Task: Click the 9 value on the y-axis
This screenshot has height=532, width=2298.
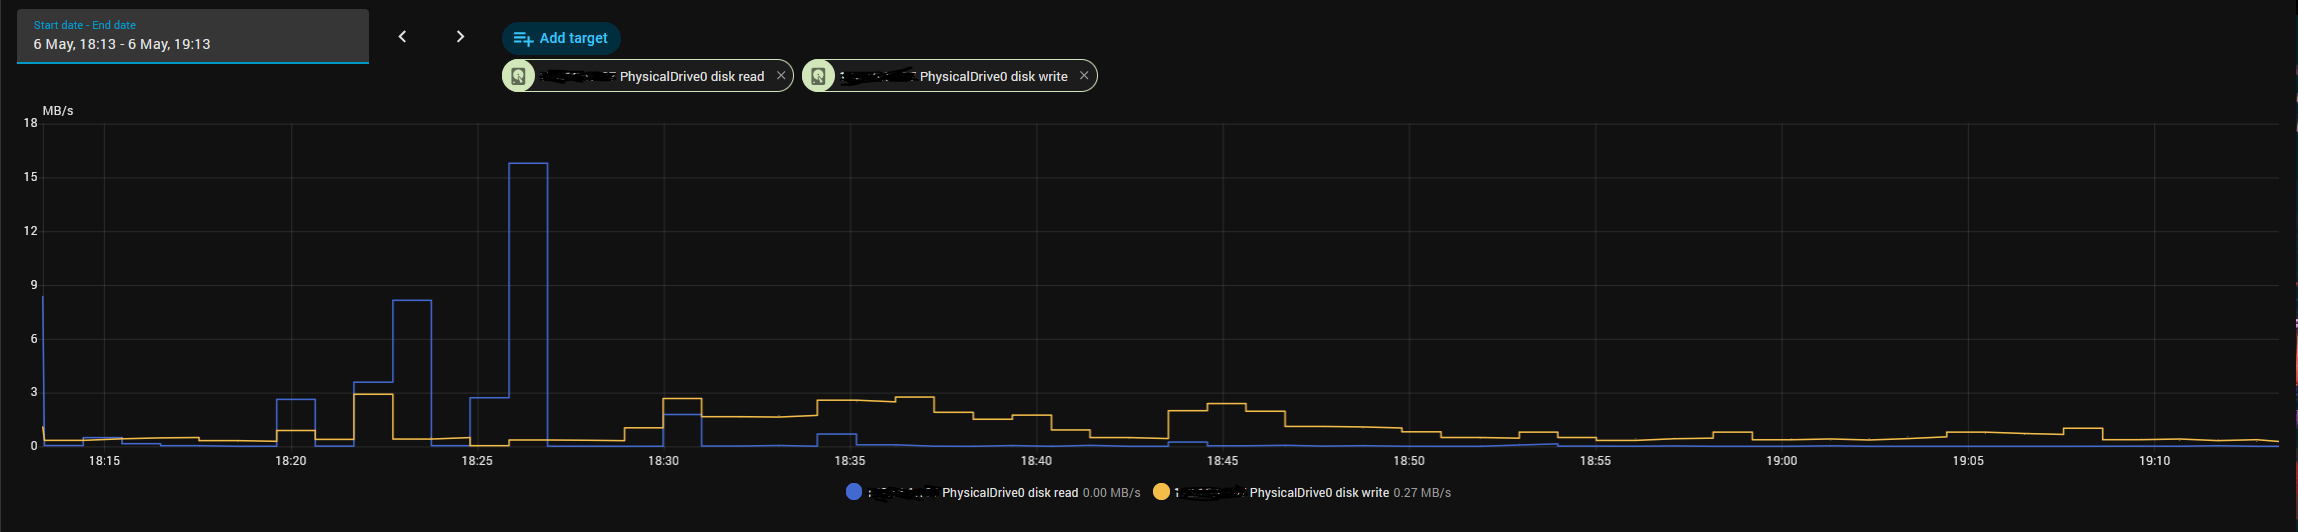Action: coord(34,285)
